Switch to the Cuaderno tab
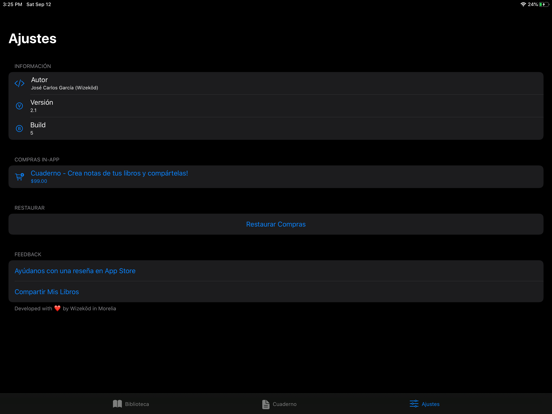552x414 pixels. 279,404
